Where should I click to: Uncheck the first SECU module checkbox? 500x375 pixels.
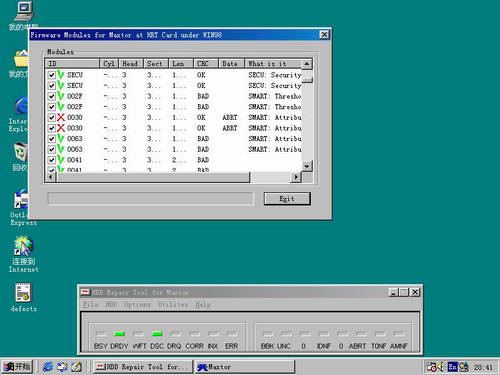tap(51, 75)
